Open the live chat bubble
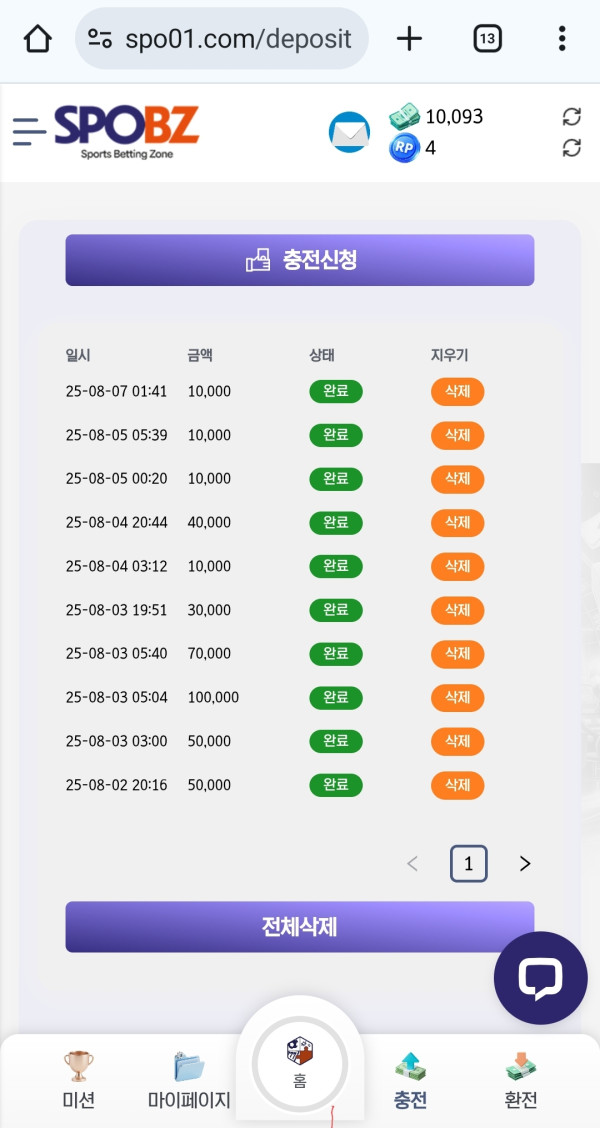The height and width of the screenshot is (1128, 600). point(540,978)
